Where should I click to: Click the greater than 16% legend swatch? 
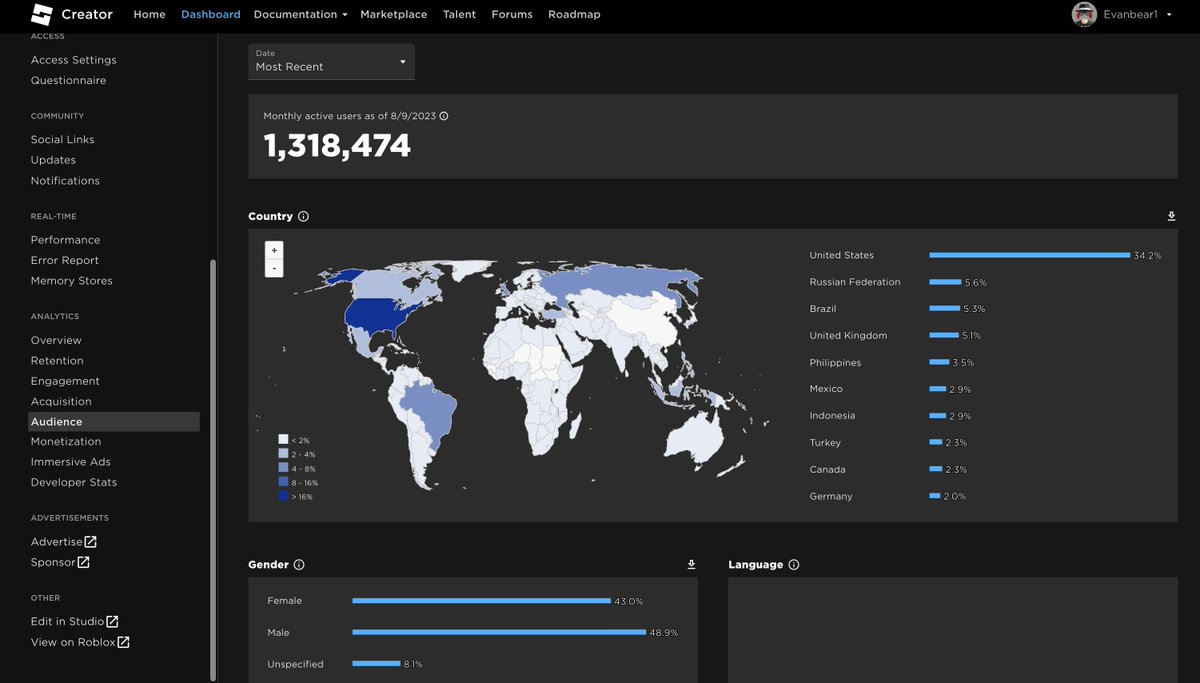click(x=283, y=496)
